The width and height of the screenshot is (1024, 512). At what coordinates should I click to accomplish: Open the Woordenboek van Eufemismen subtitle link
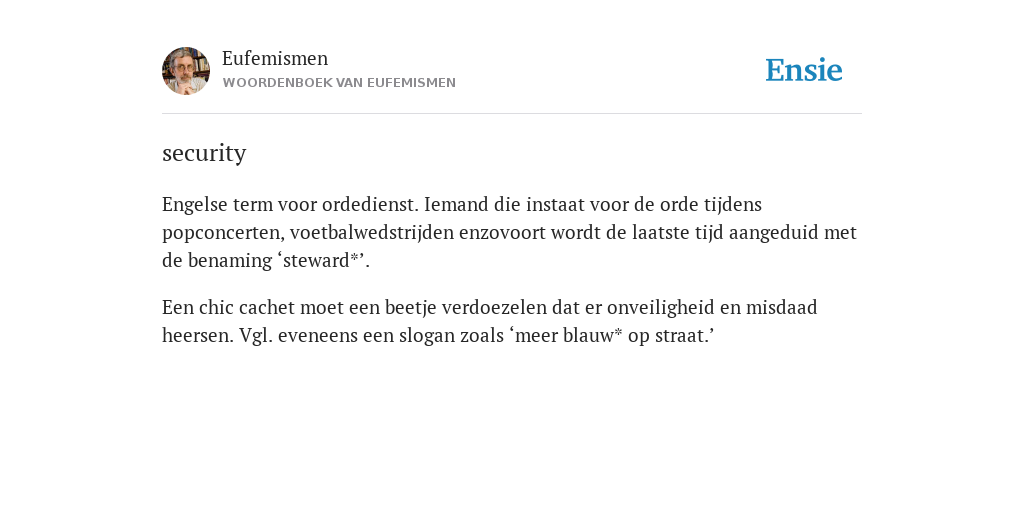click(339, 83)
